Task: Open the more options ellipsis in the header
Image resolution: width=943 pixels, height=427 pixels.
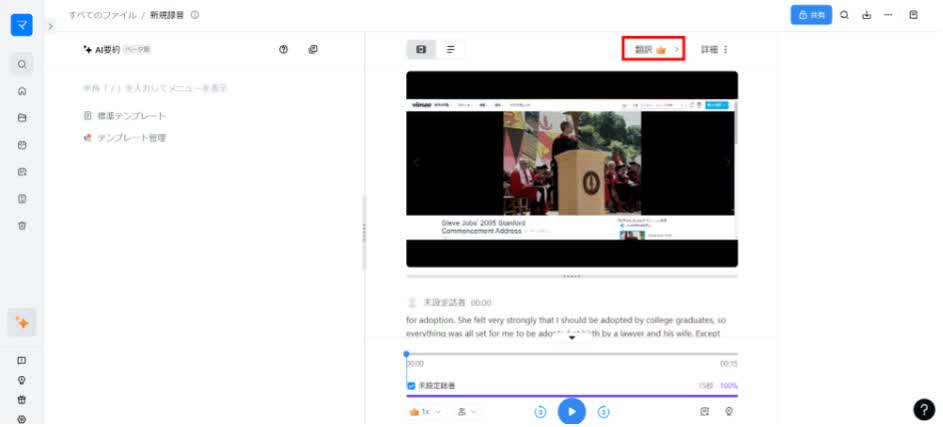Action: [x=888, y=15]
